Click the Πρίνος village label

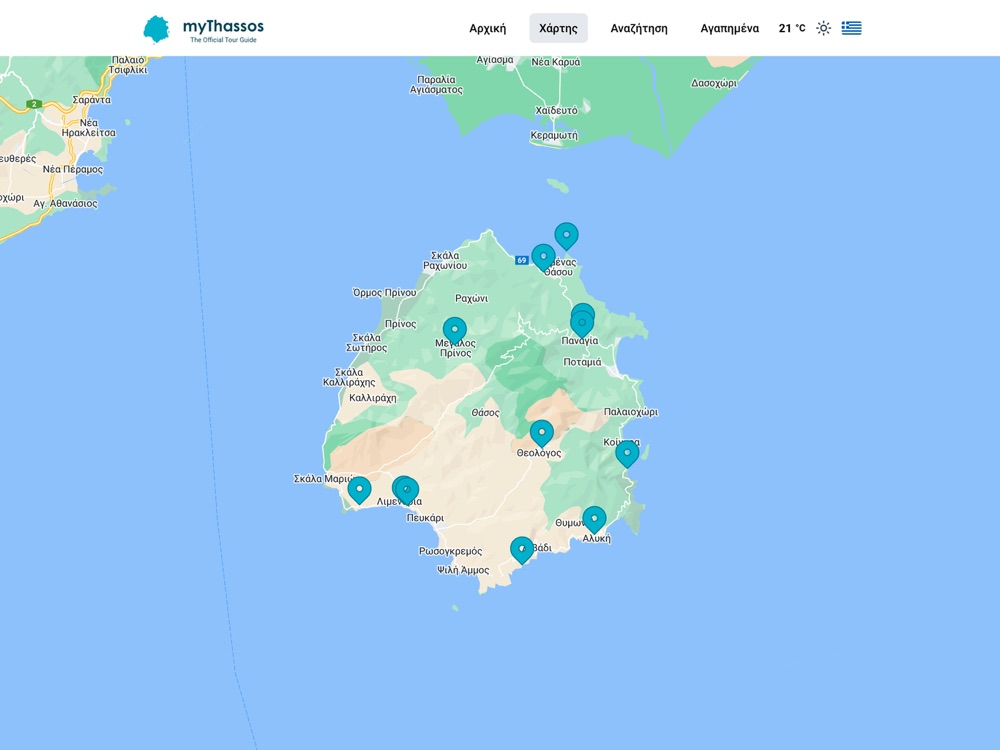pyautogui.click(x=401, y=324)
